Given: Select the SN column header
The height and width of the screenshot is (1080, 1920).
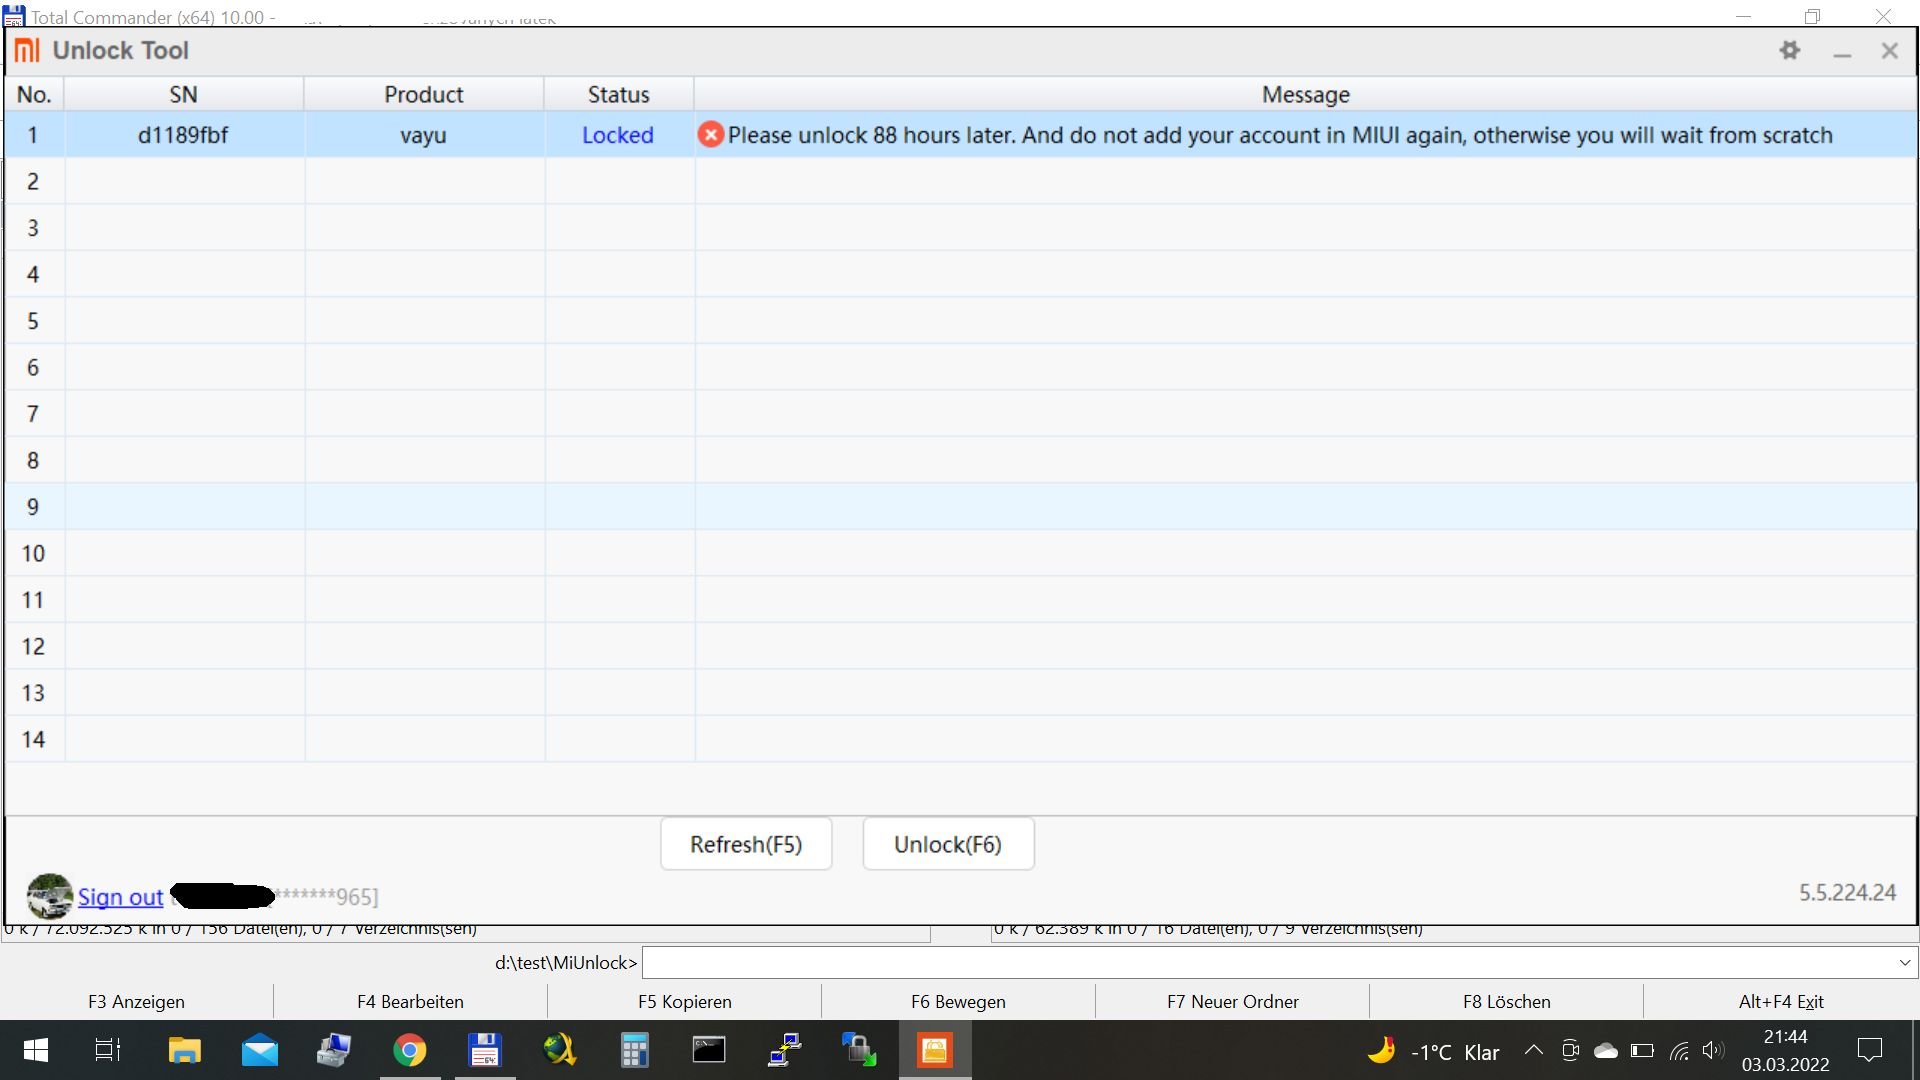Looking at the screenshot, I should (184, 94).
